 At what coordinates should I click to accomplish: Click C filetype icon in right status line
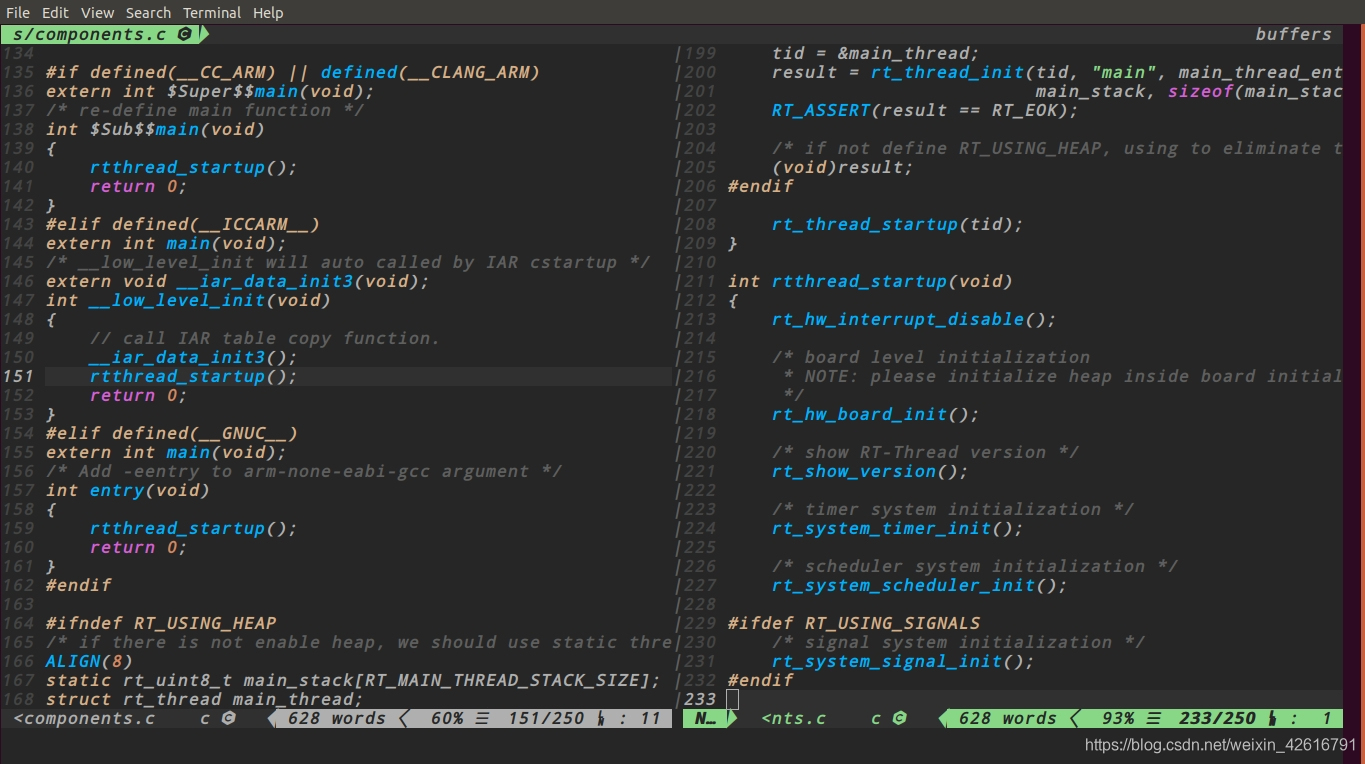[899, 718]
